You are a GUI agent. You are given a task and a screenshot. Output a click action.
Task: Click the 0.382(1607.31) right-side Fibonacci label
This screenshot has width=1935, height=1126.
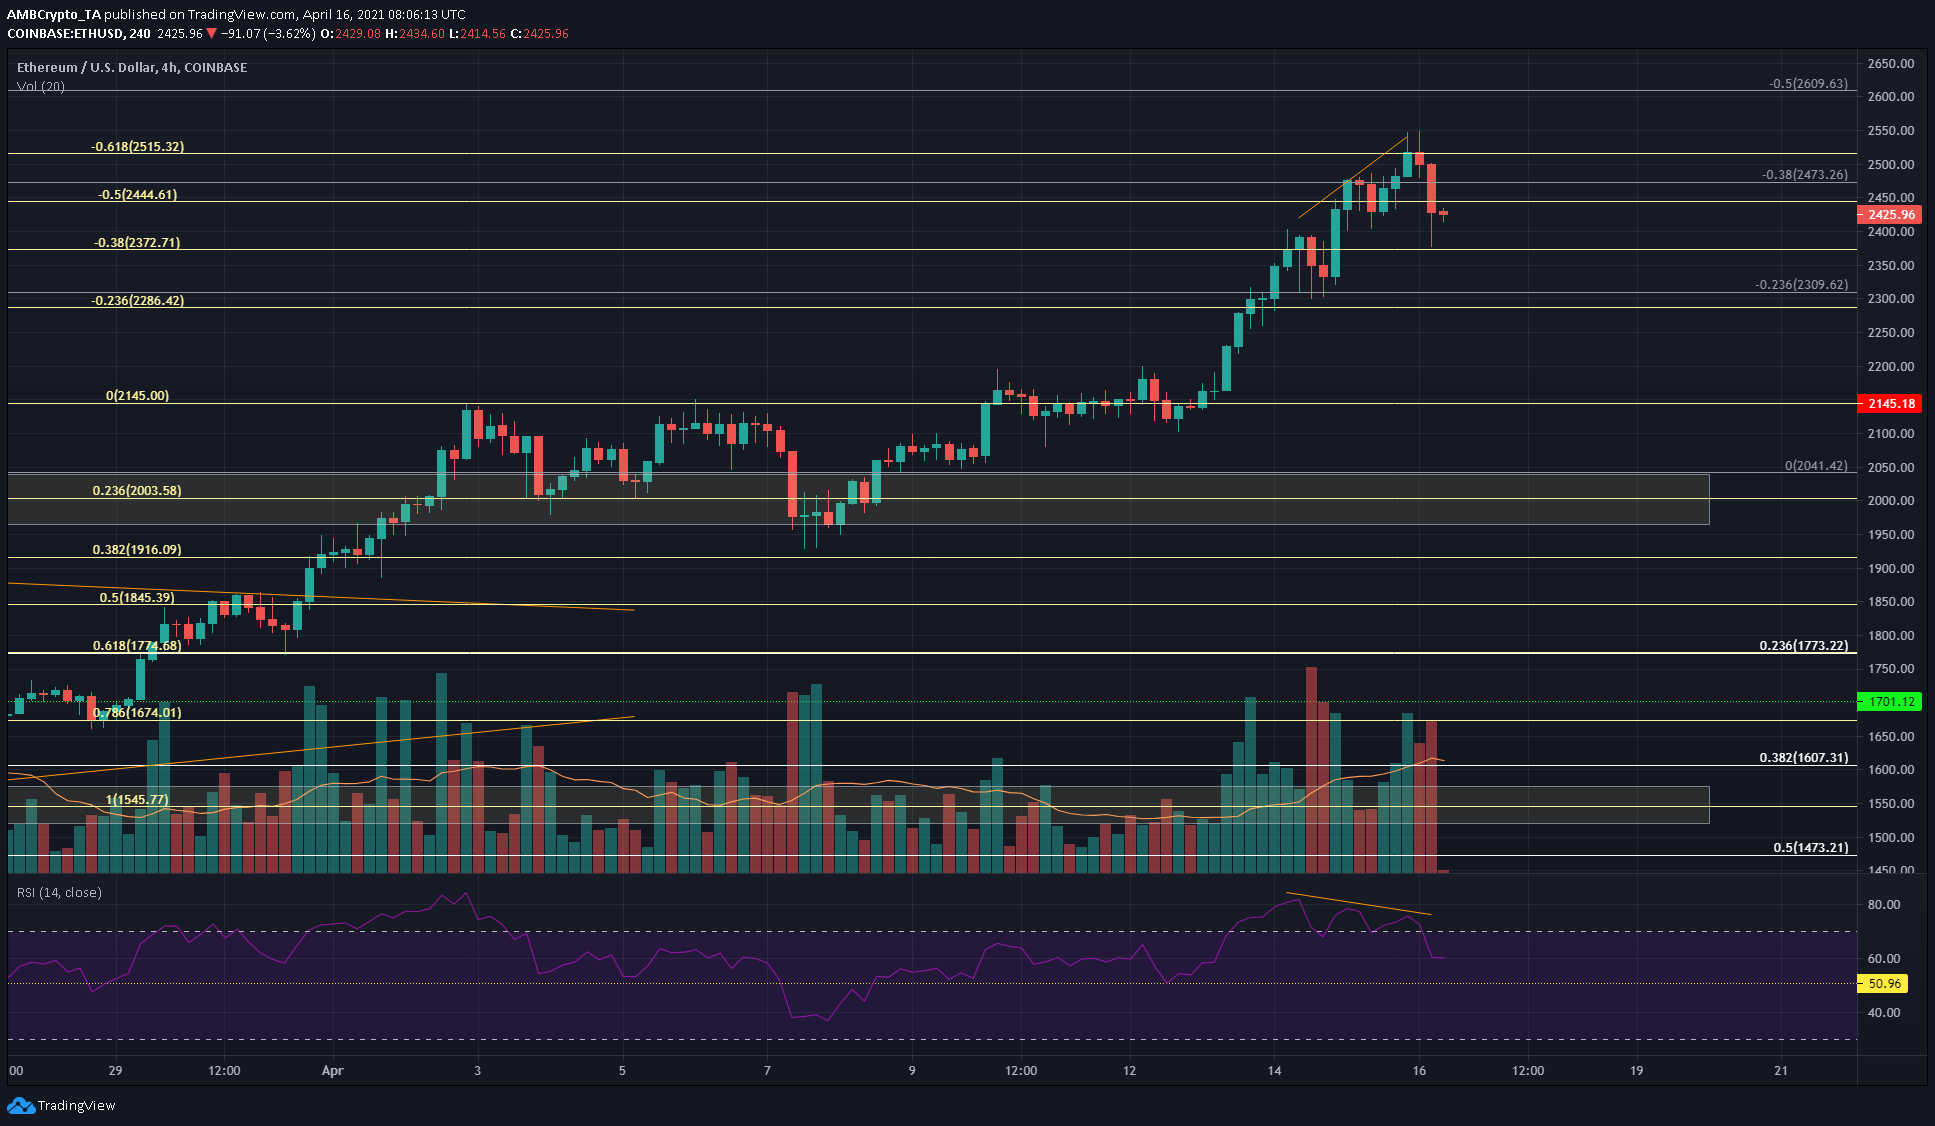click(x=1804, y=758)
